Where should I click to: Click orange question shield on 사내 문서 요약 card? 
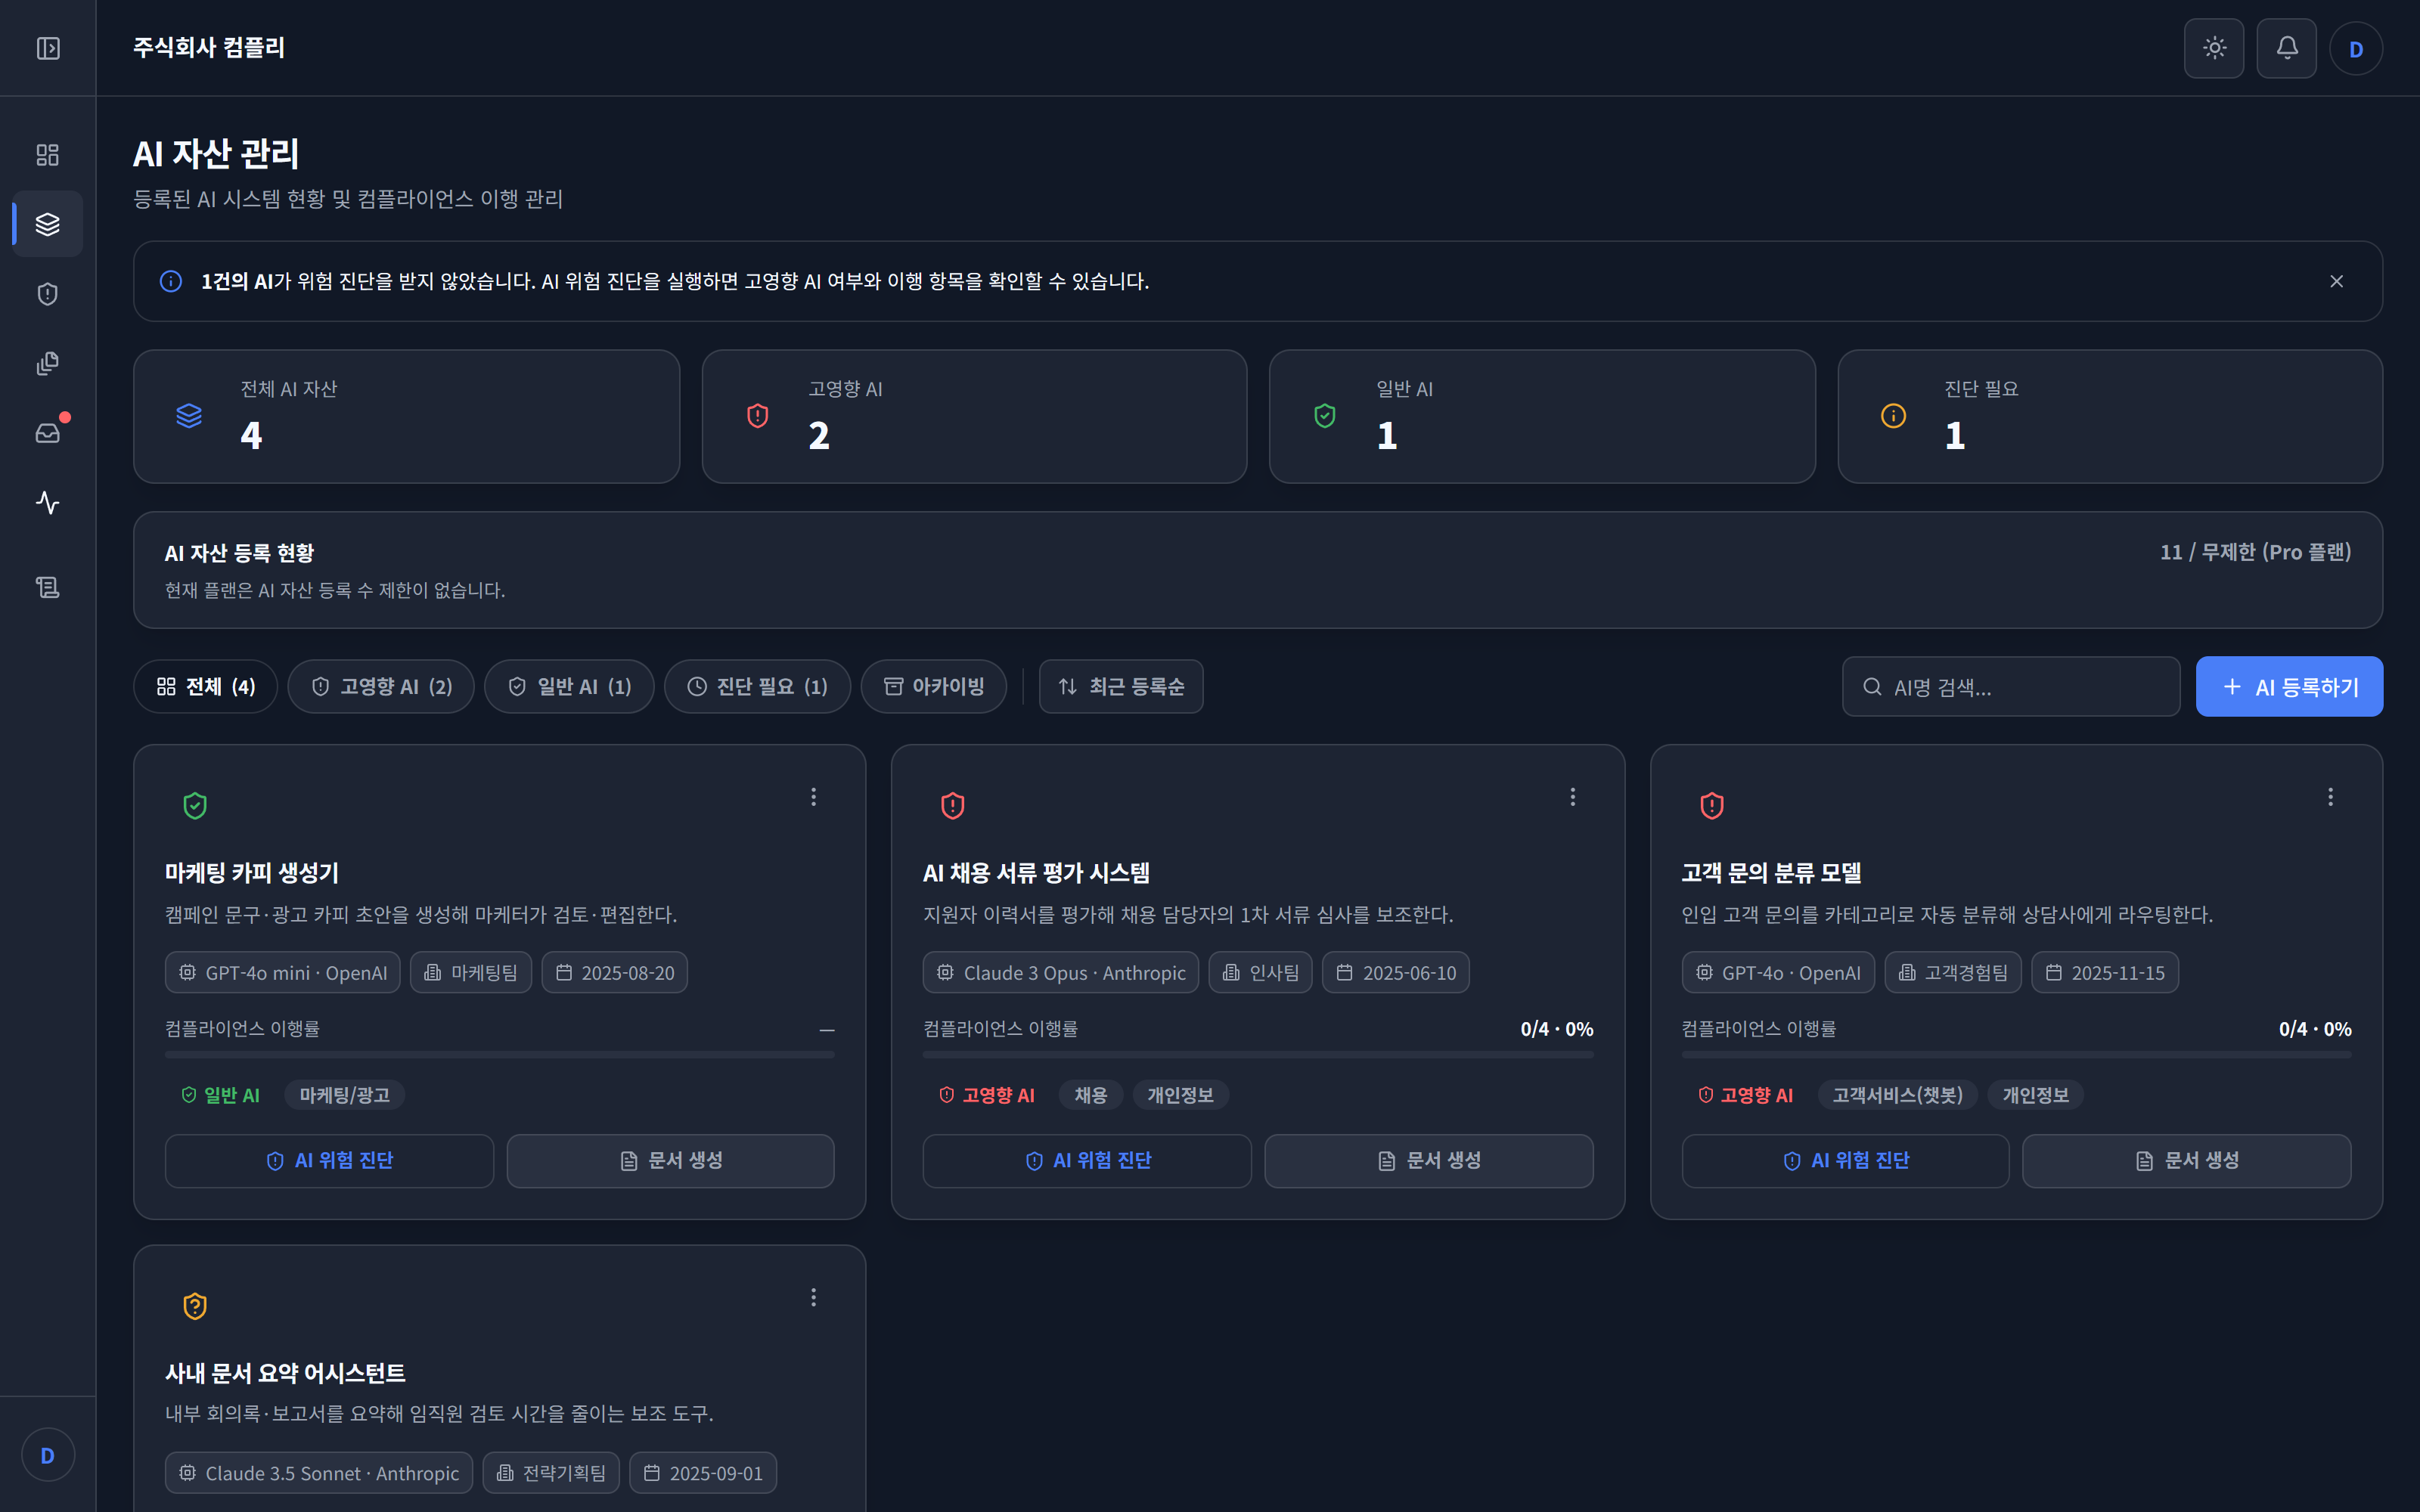coord(195,1306)
